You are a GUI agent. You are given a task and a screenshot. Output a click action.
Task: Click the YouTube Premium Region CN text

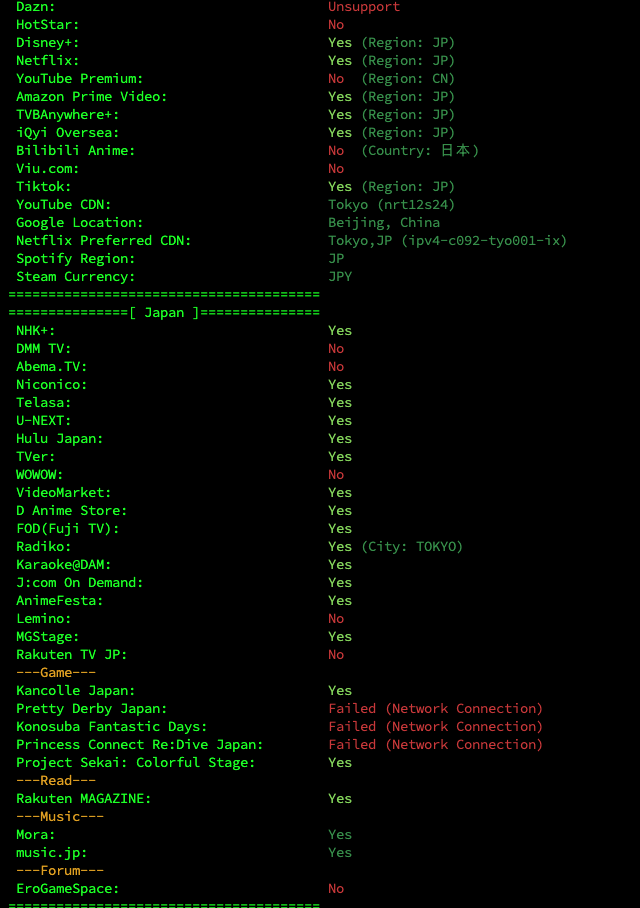coord(408,79)
